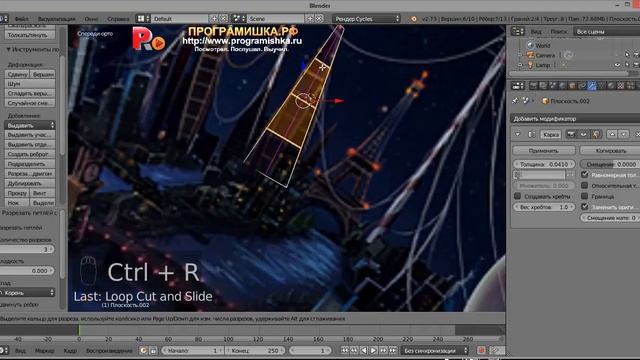
Task: Switch to the Object Data tab icon
Action: [x=602, y=85]
